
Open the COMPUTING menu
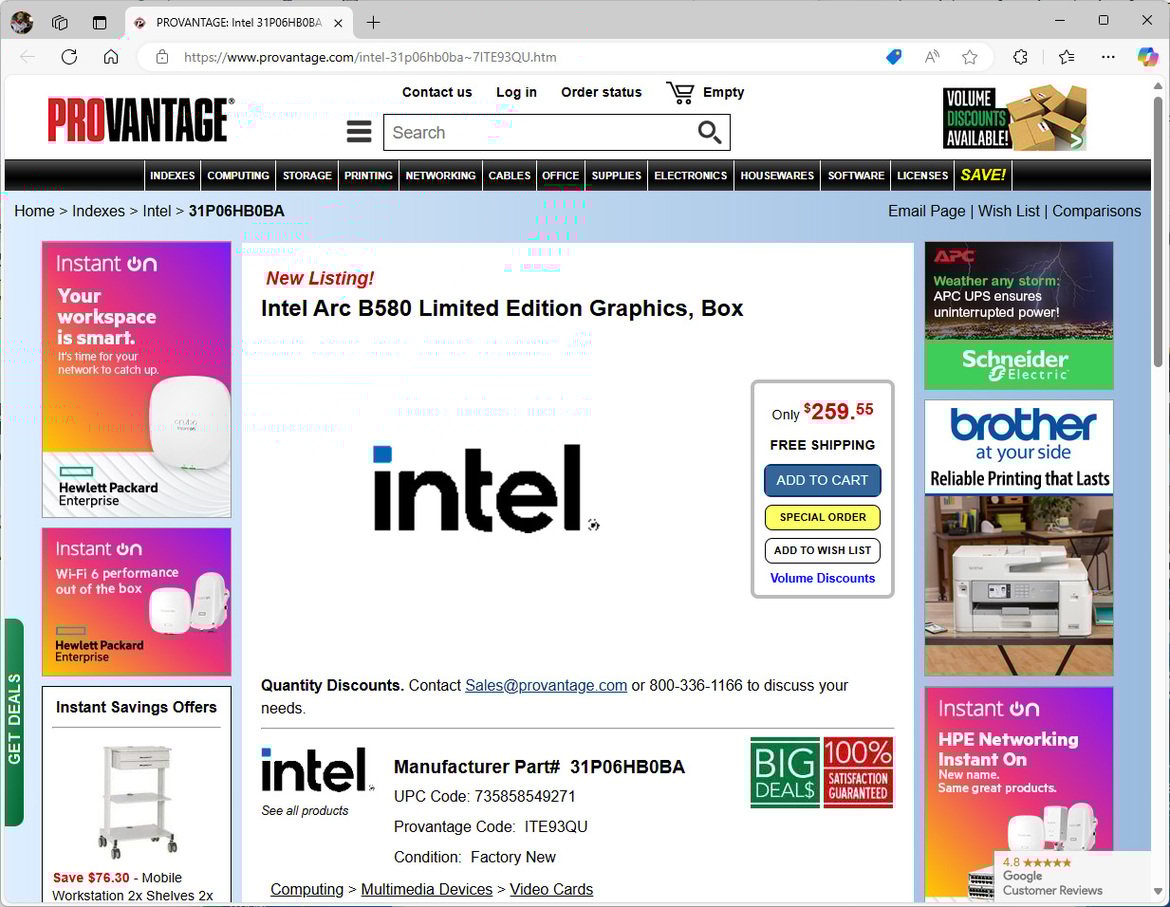[238, 175]
